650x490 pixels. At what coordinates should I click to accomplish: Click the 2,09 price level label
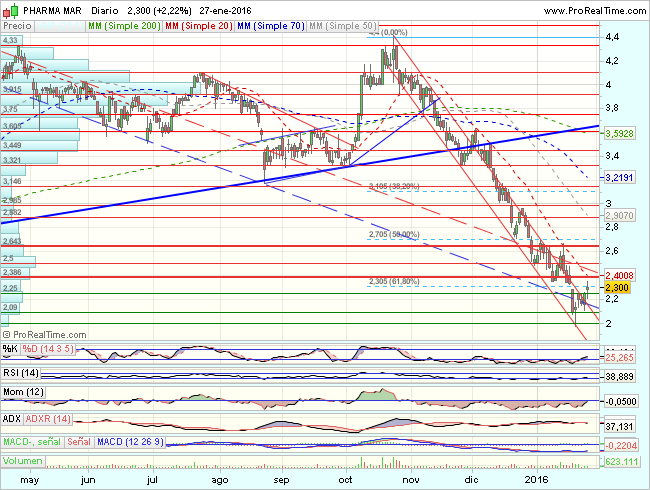(10, 307)
